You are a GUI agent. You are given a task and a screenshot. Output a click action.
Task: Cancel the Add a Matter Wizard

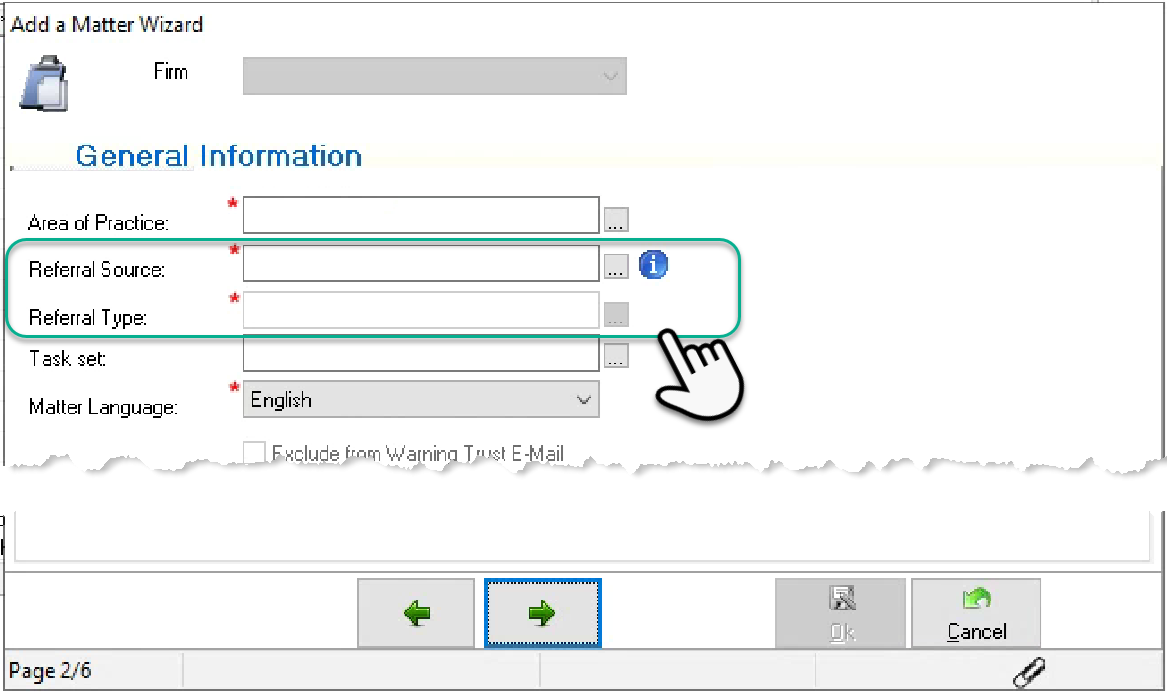976,613
